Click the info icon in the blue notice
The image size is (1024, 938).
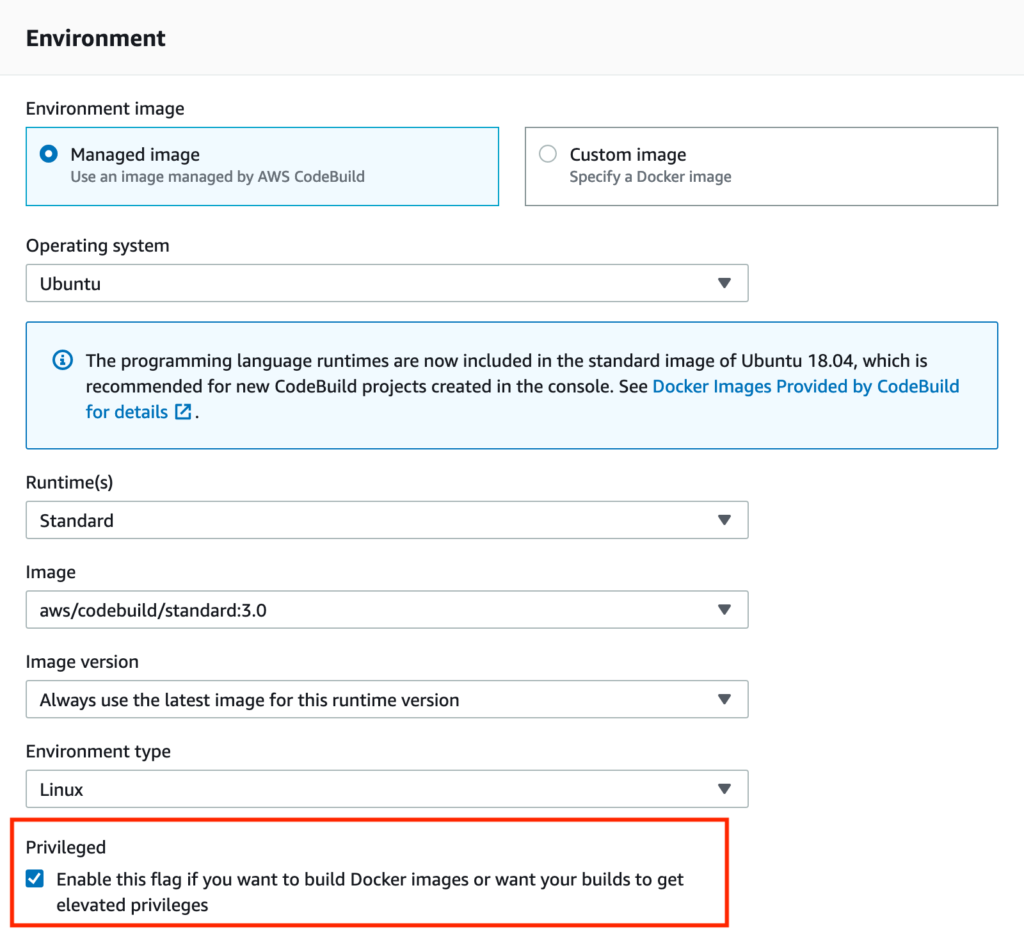63,360
